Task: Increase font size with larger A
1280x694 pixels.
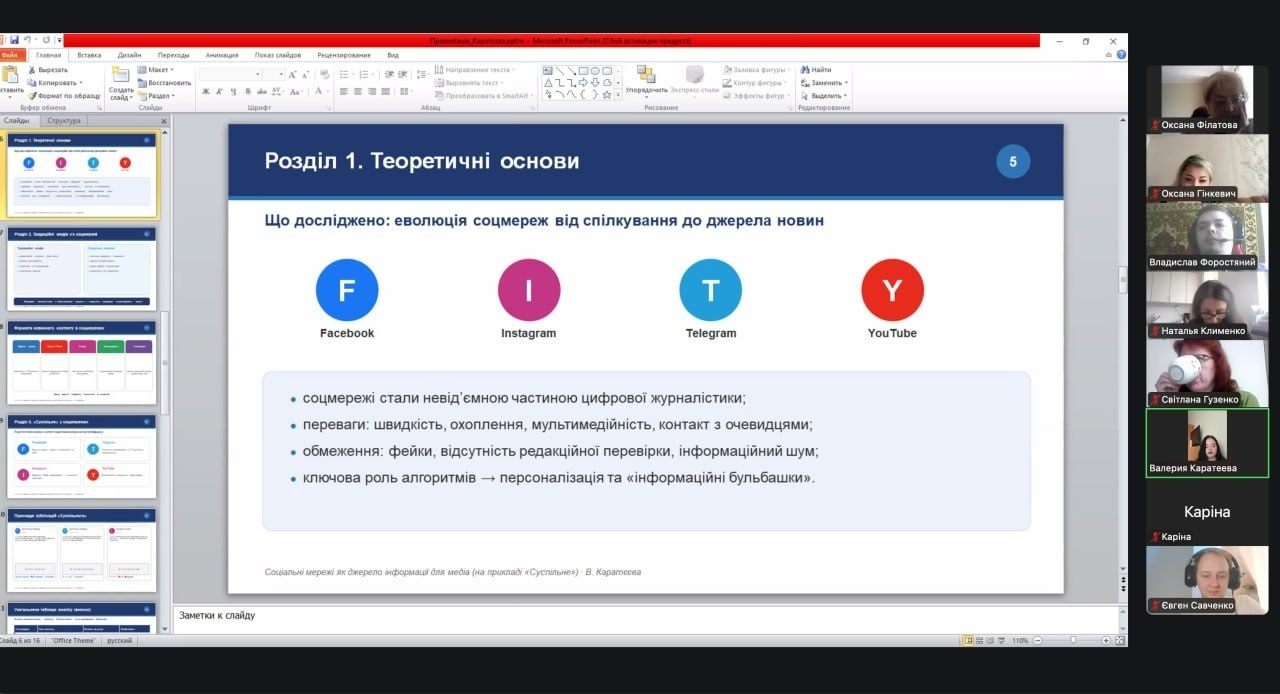Action: (x=293, y=74)
